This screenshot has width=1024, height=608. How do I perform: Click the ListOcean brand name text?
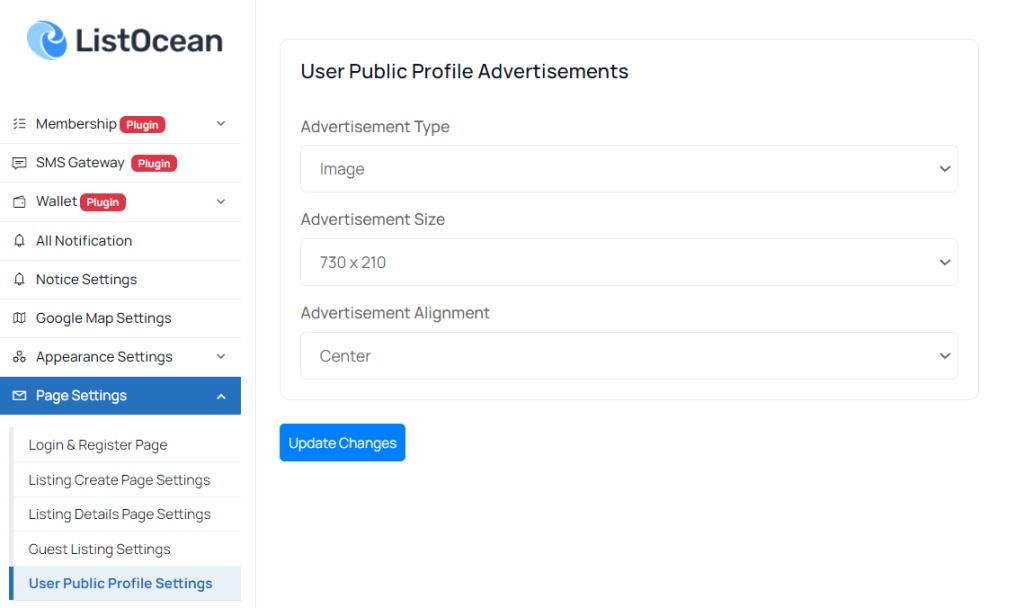pyautogui.click(x=149, y=40)
